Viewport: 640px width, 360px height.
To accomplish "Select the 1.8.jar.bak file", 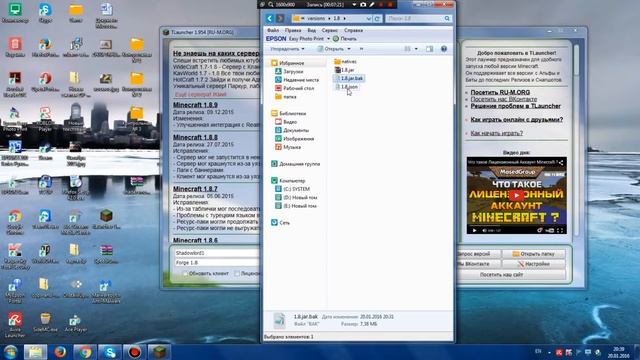I will [348, 78].
